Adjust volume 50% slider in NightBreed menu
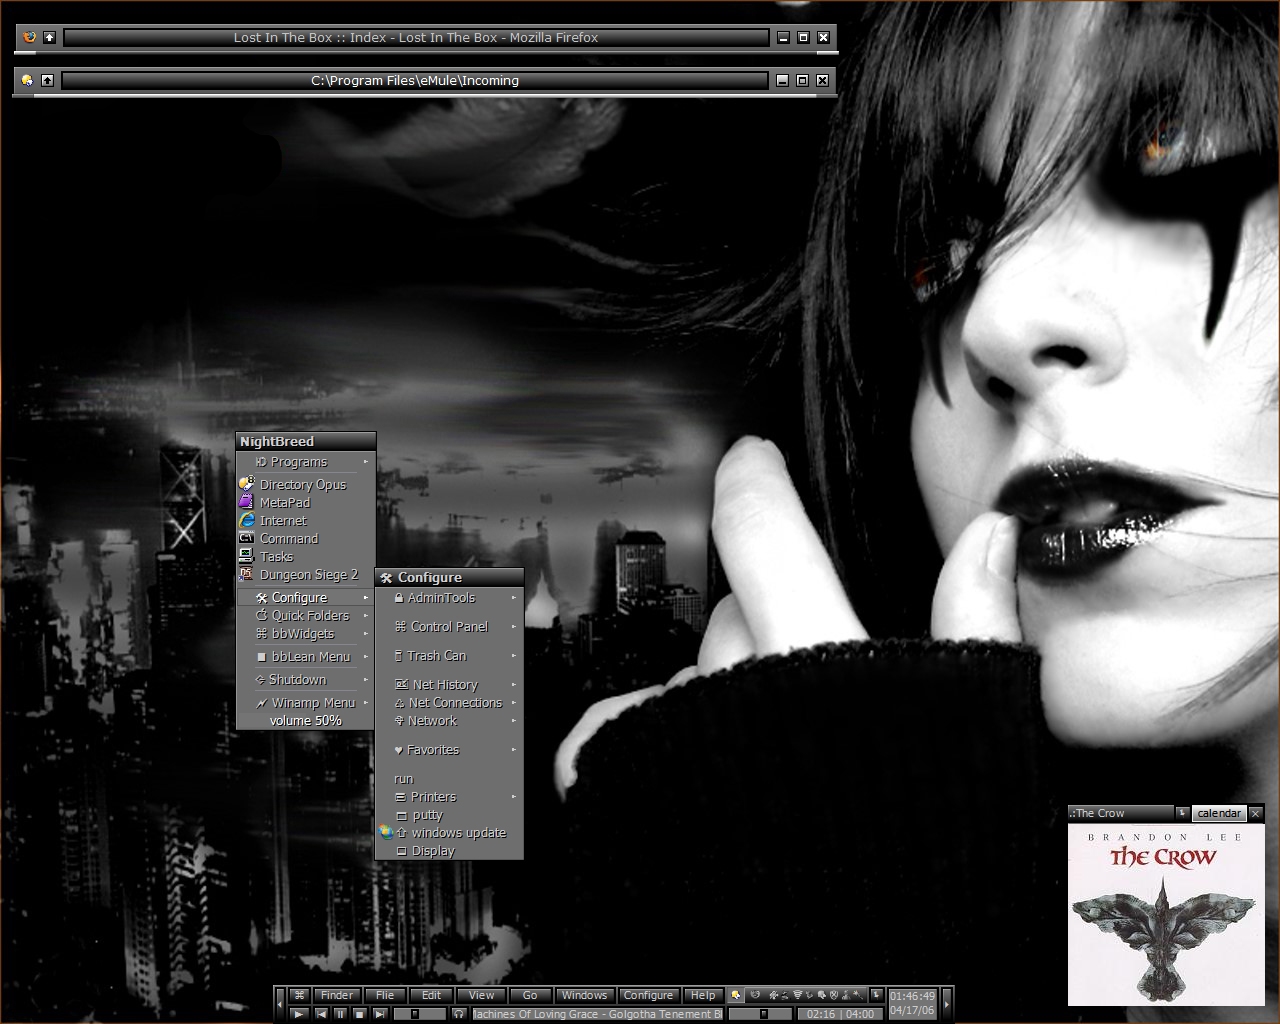Viewport: 1280px width, 1024px height. point(305,720)
